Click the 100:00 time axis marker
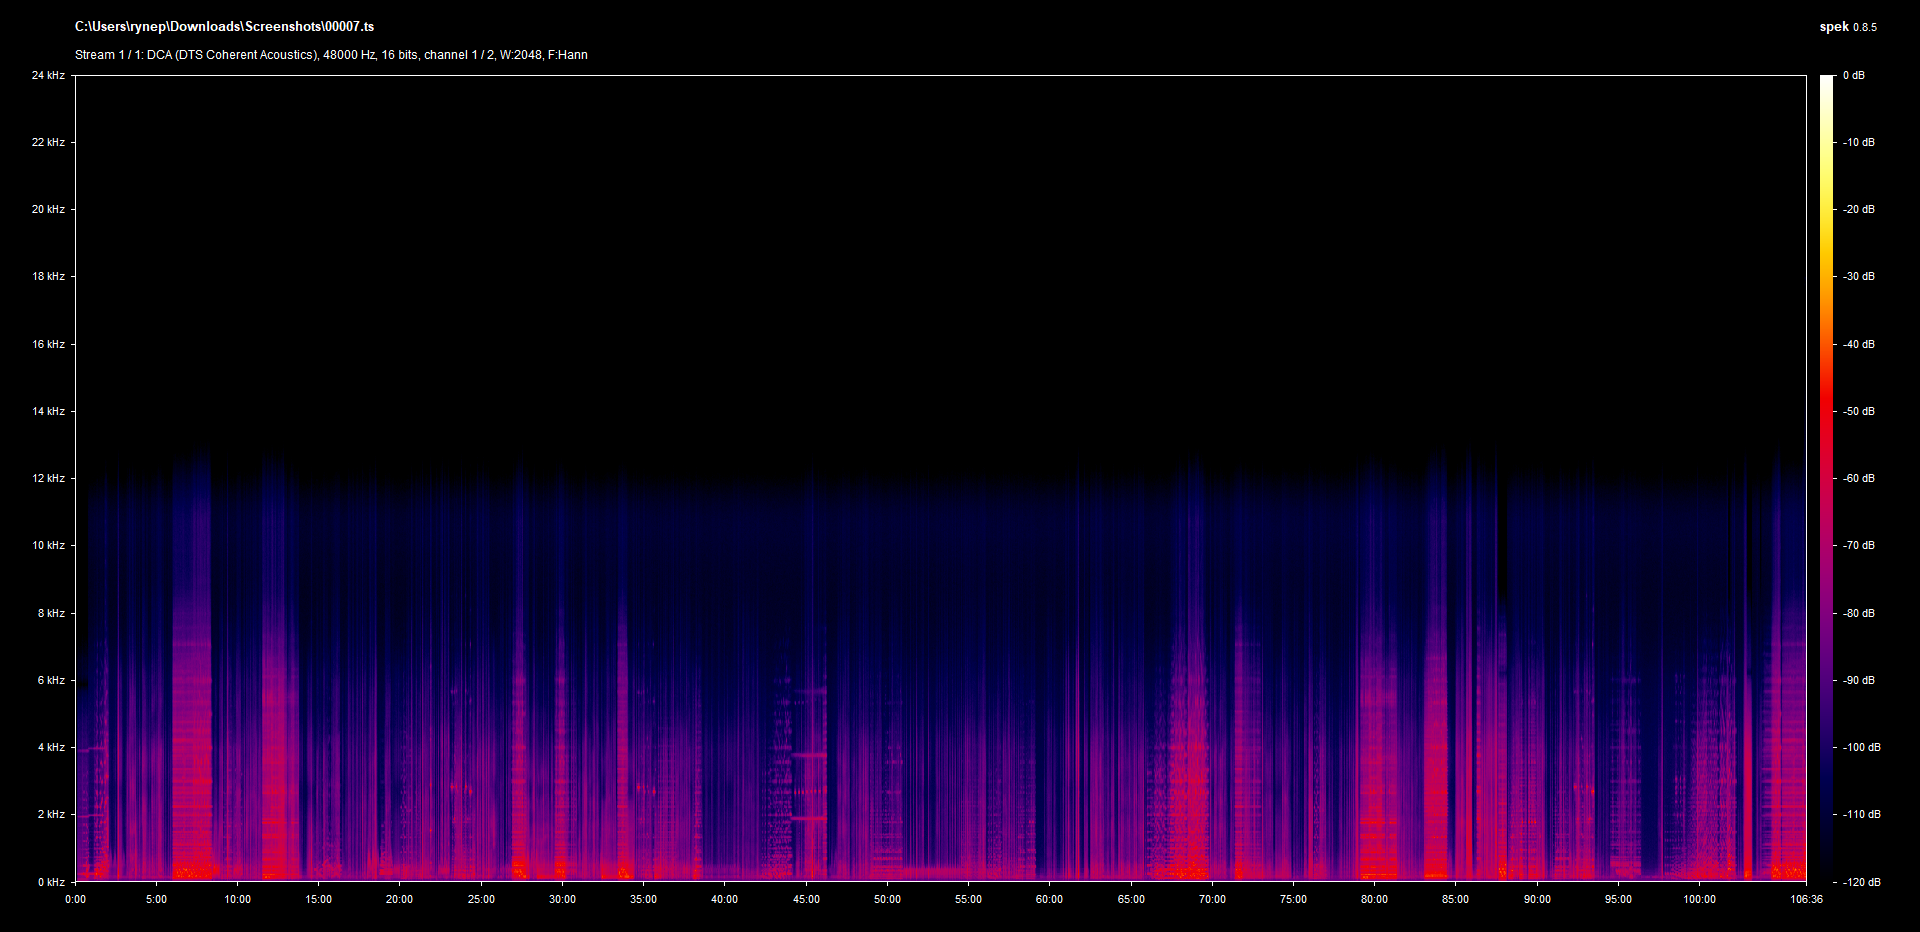This screenshot has height=932, width=1920. [x=1699, y=899]
